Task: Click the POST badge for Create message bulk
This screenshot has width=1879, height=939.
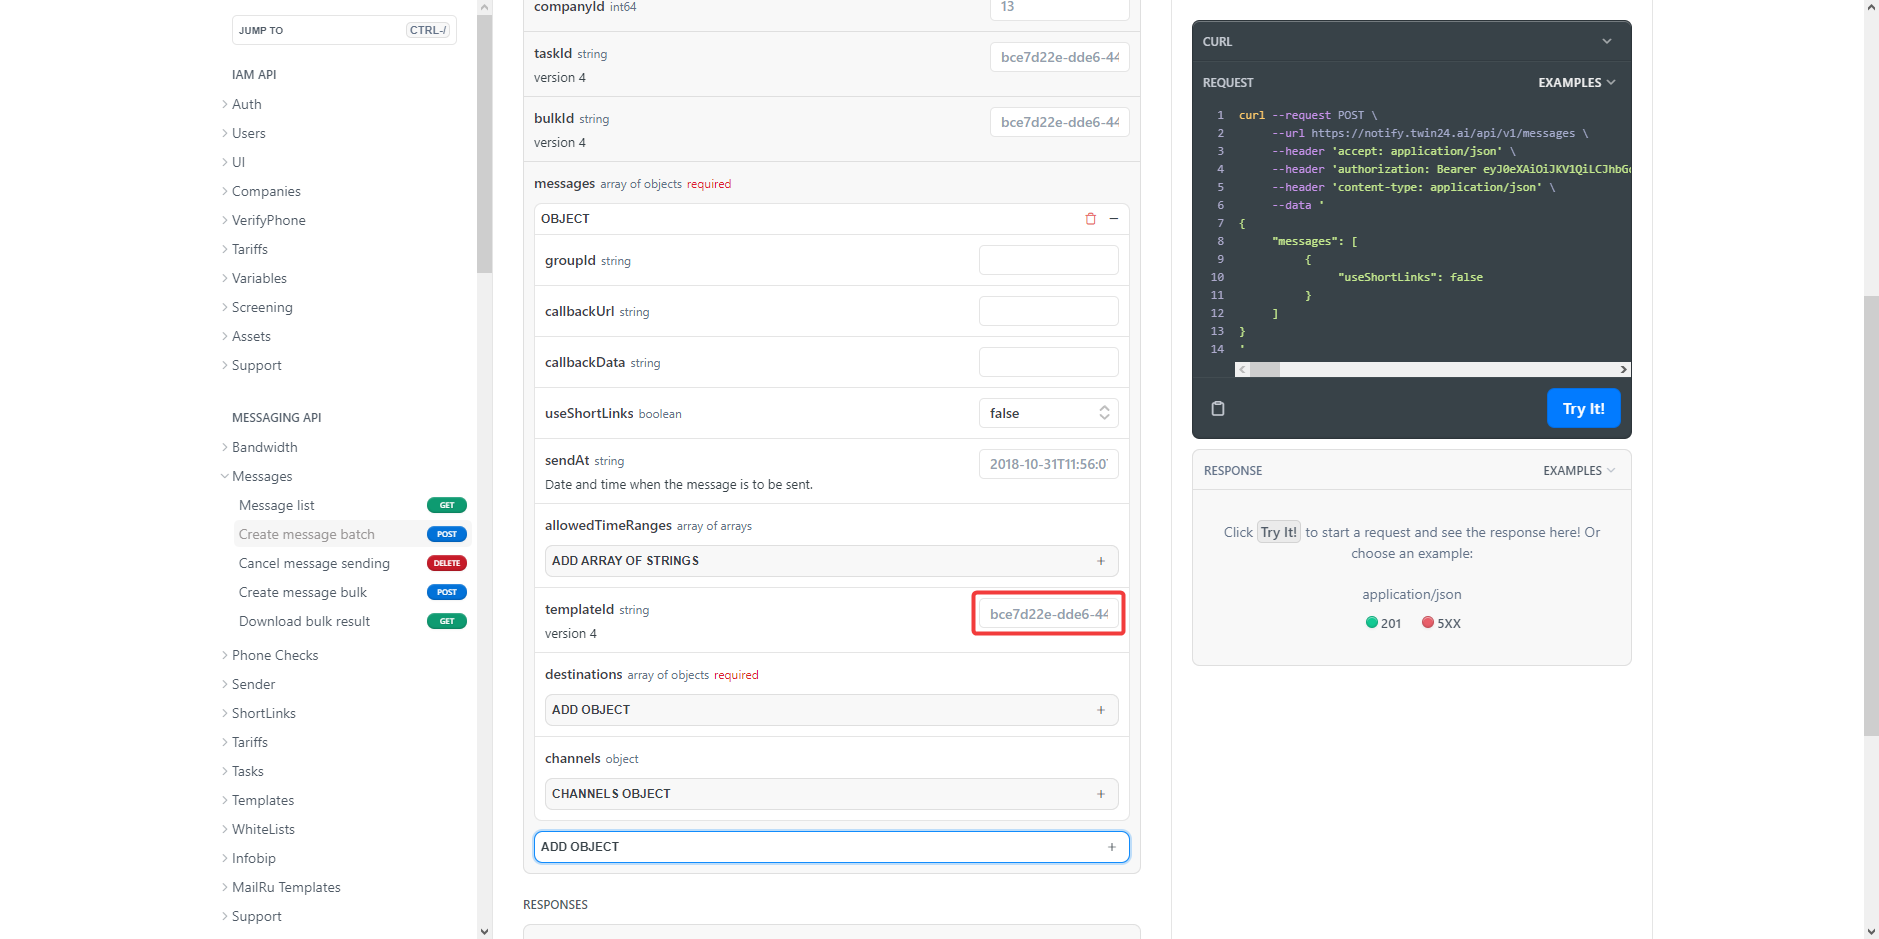Action: click(447, 592)
